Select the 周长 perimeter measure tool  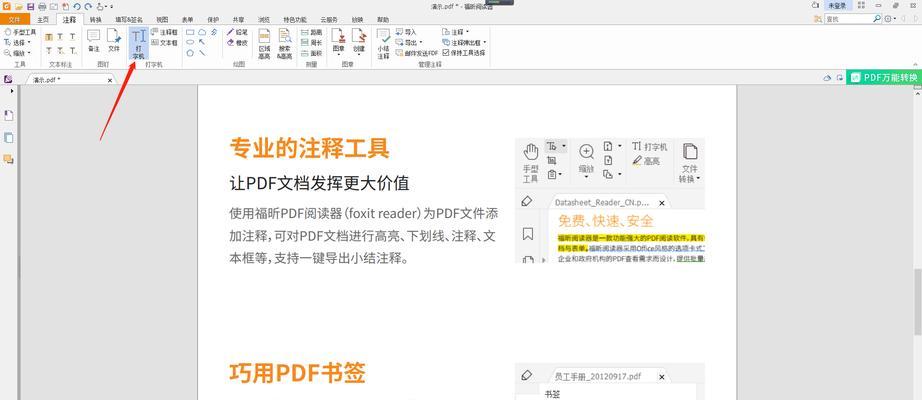tap(312, 42)
